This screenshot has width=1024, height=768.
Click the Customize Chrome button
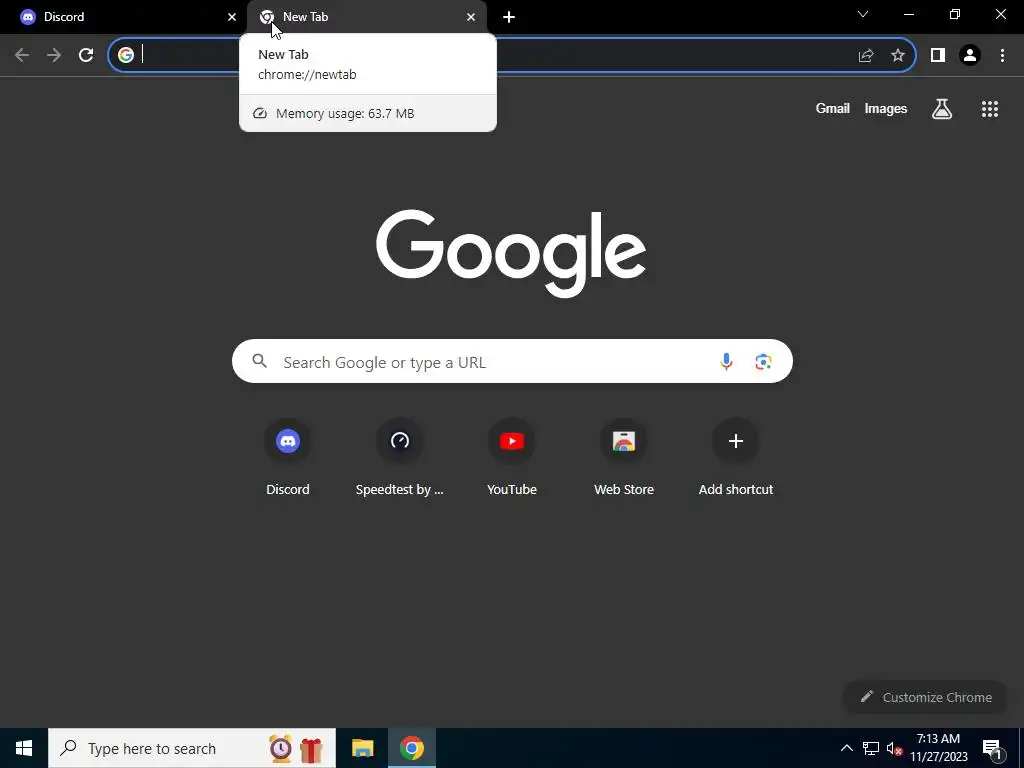[x=925, y=697]
